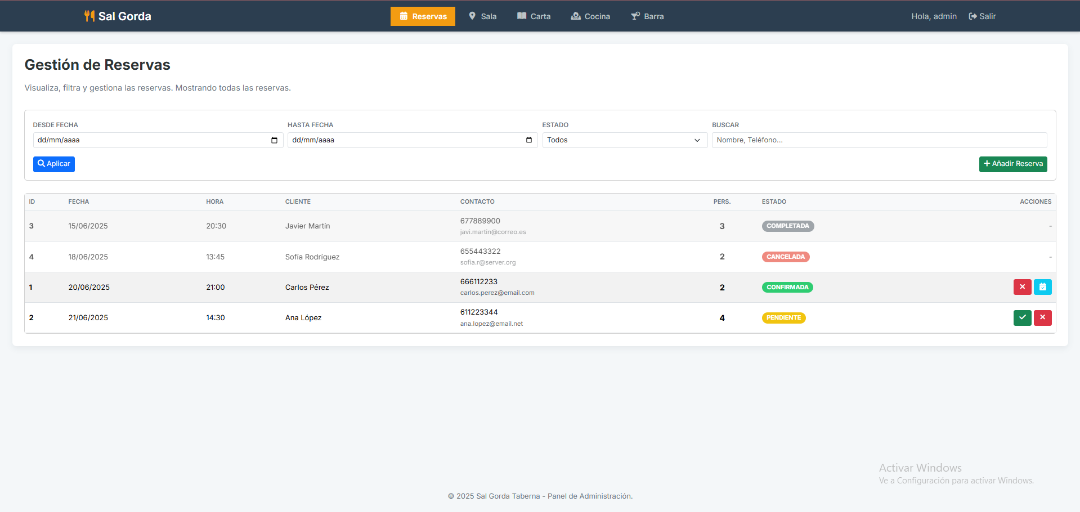Switch to the Cocina section
Screen dimensions: 1080x512
click(x=590, y=16)
